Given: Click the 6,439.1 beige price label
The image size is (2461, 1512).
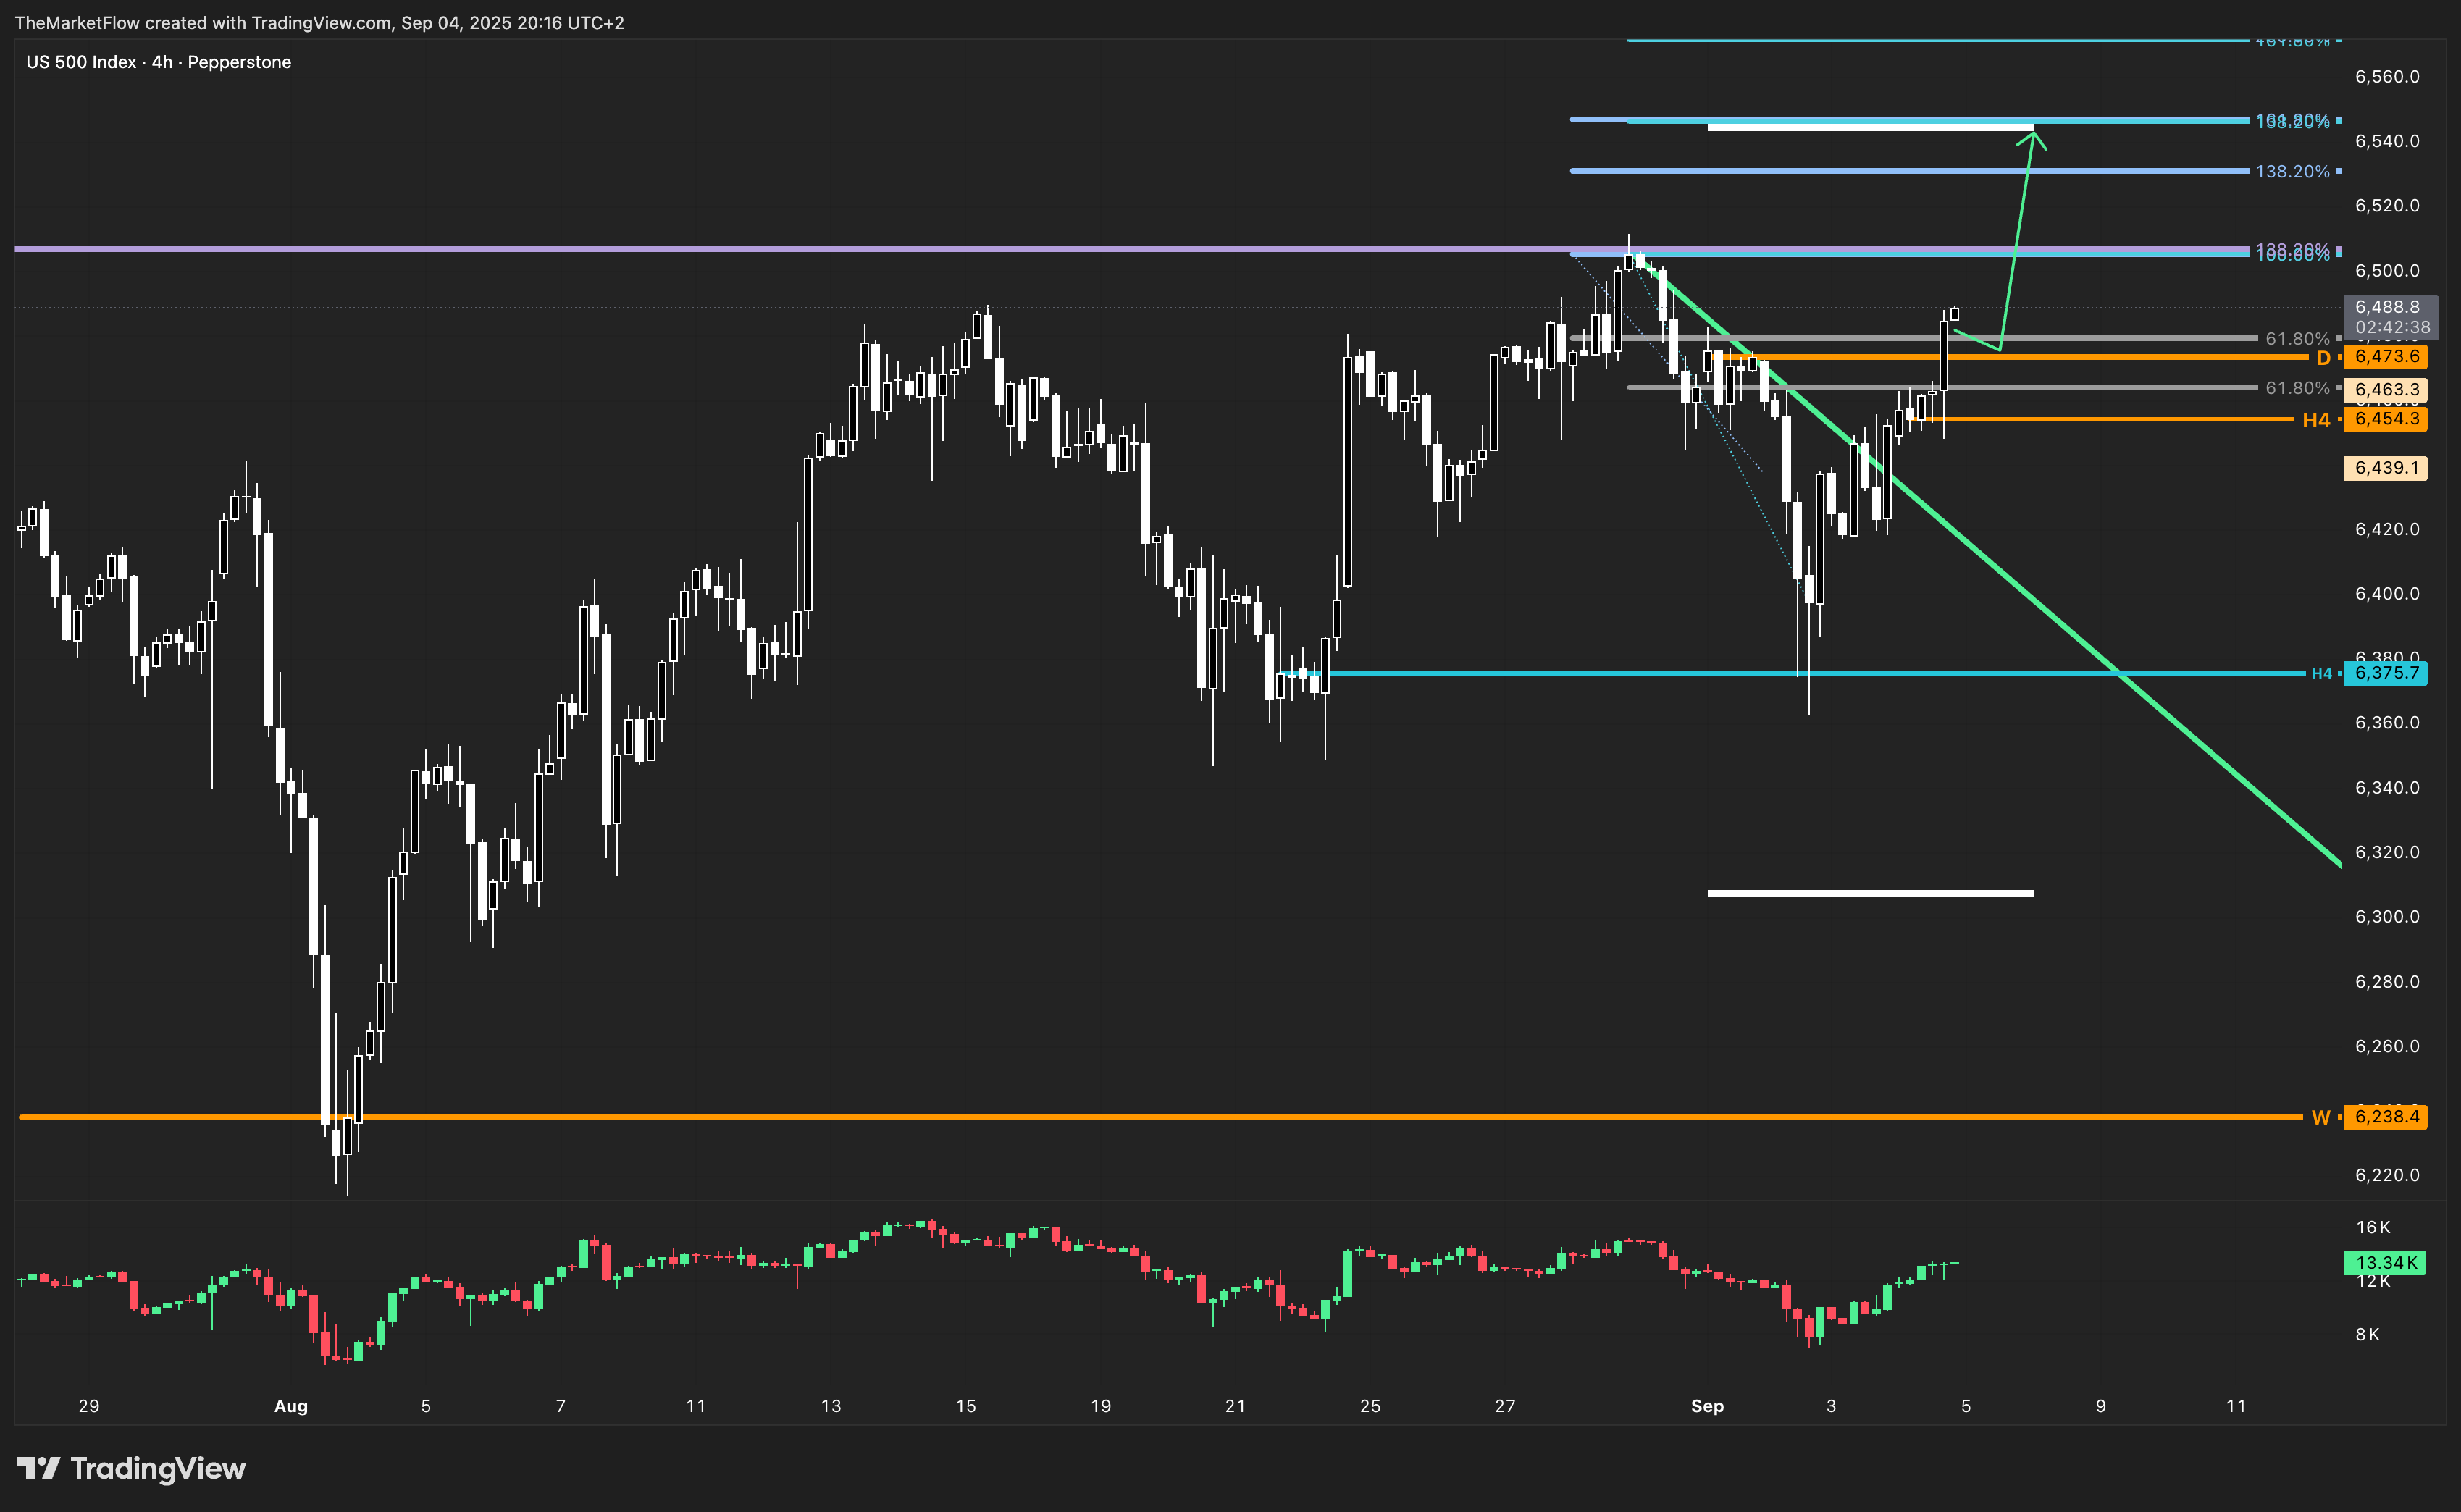Looking at the screenshot, I should pos(2386,468).
